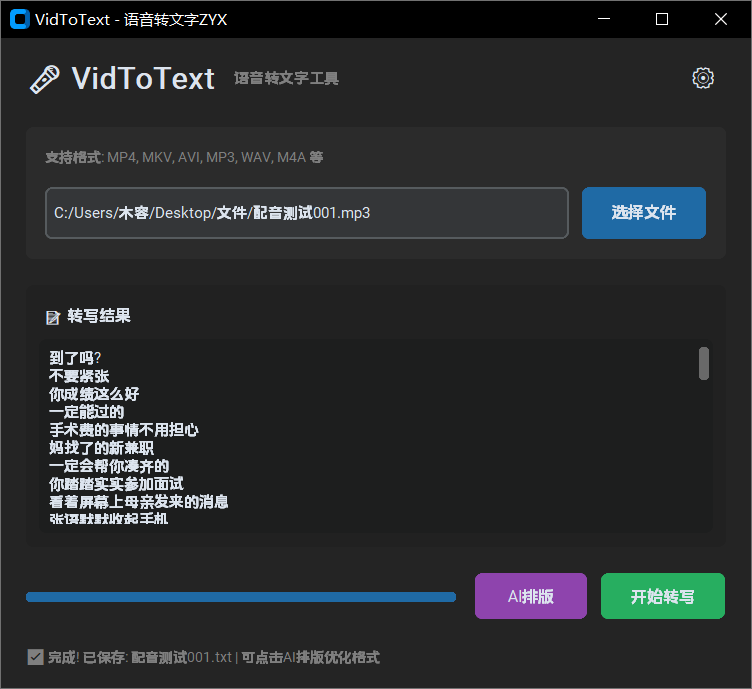Click the blue progress bar
Screen dimensions: 752x689
[241, 597]
